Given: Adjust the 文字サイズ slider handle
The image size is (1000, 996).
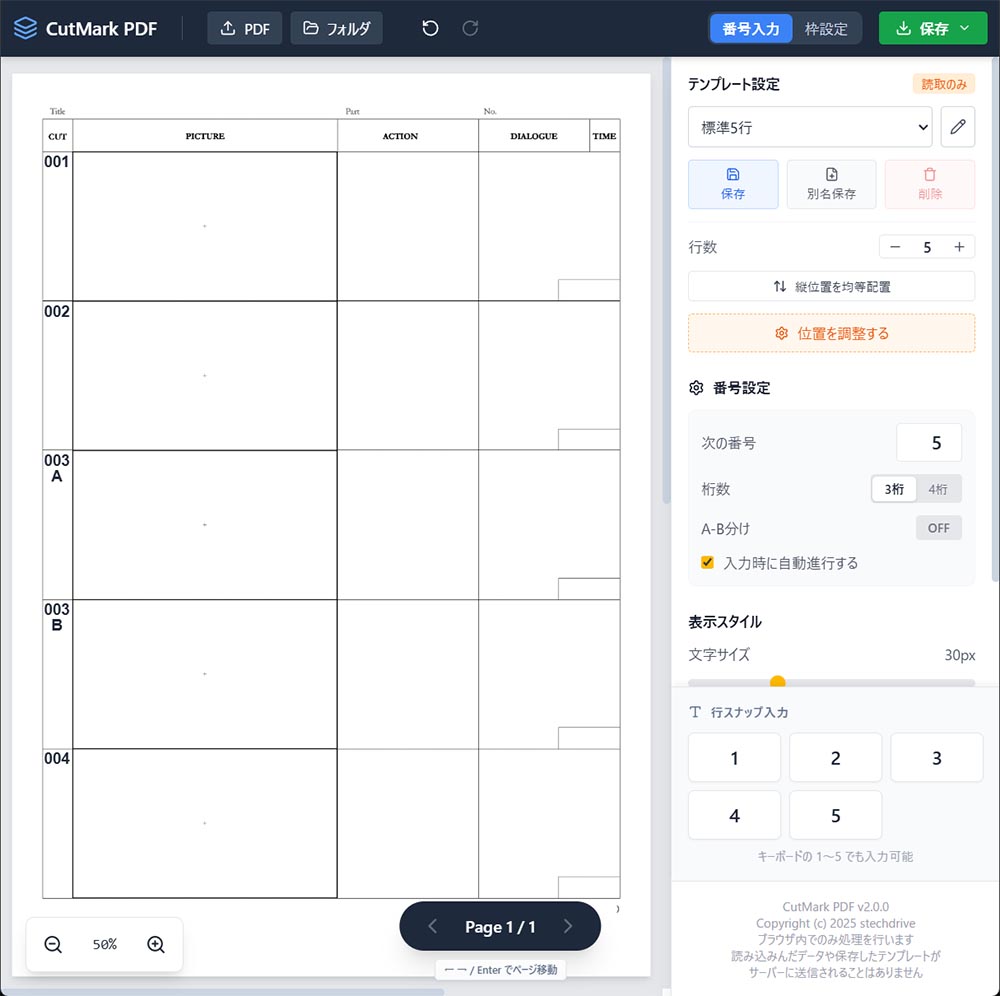Looking at the screenshot, I should pos(777,682).
